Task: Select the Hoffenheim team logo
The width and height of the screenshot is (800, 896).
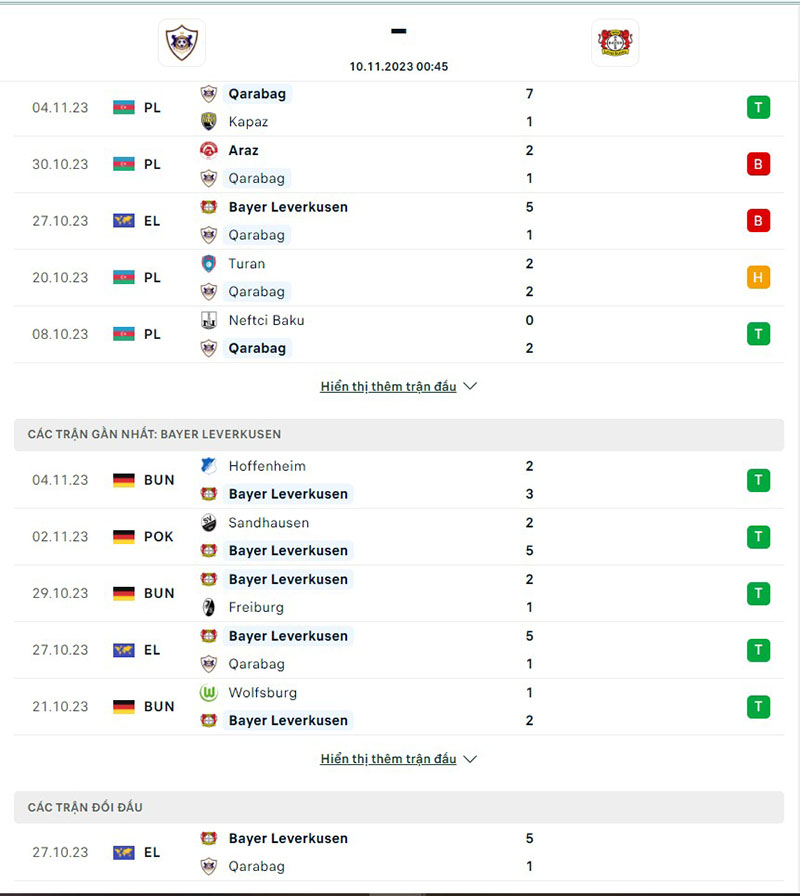Action: [x=210, y=466]
